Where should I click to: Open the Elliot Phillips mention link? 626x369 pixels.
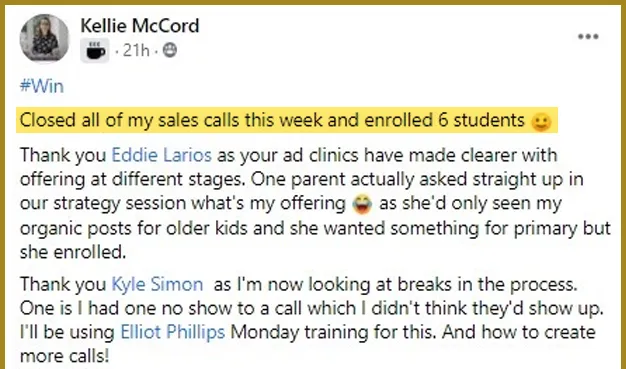(x=172, y=332)
